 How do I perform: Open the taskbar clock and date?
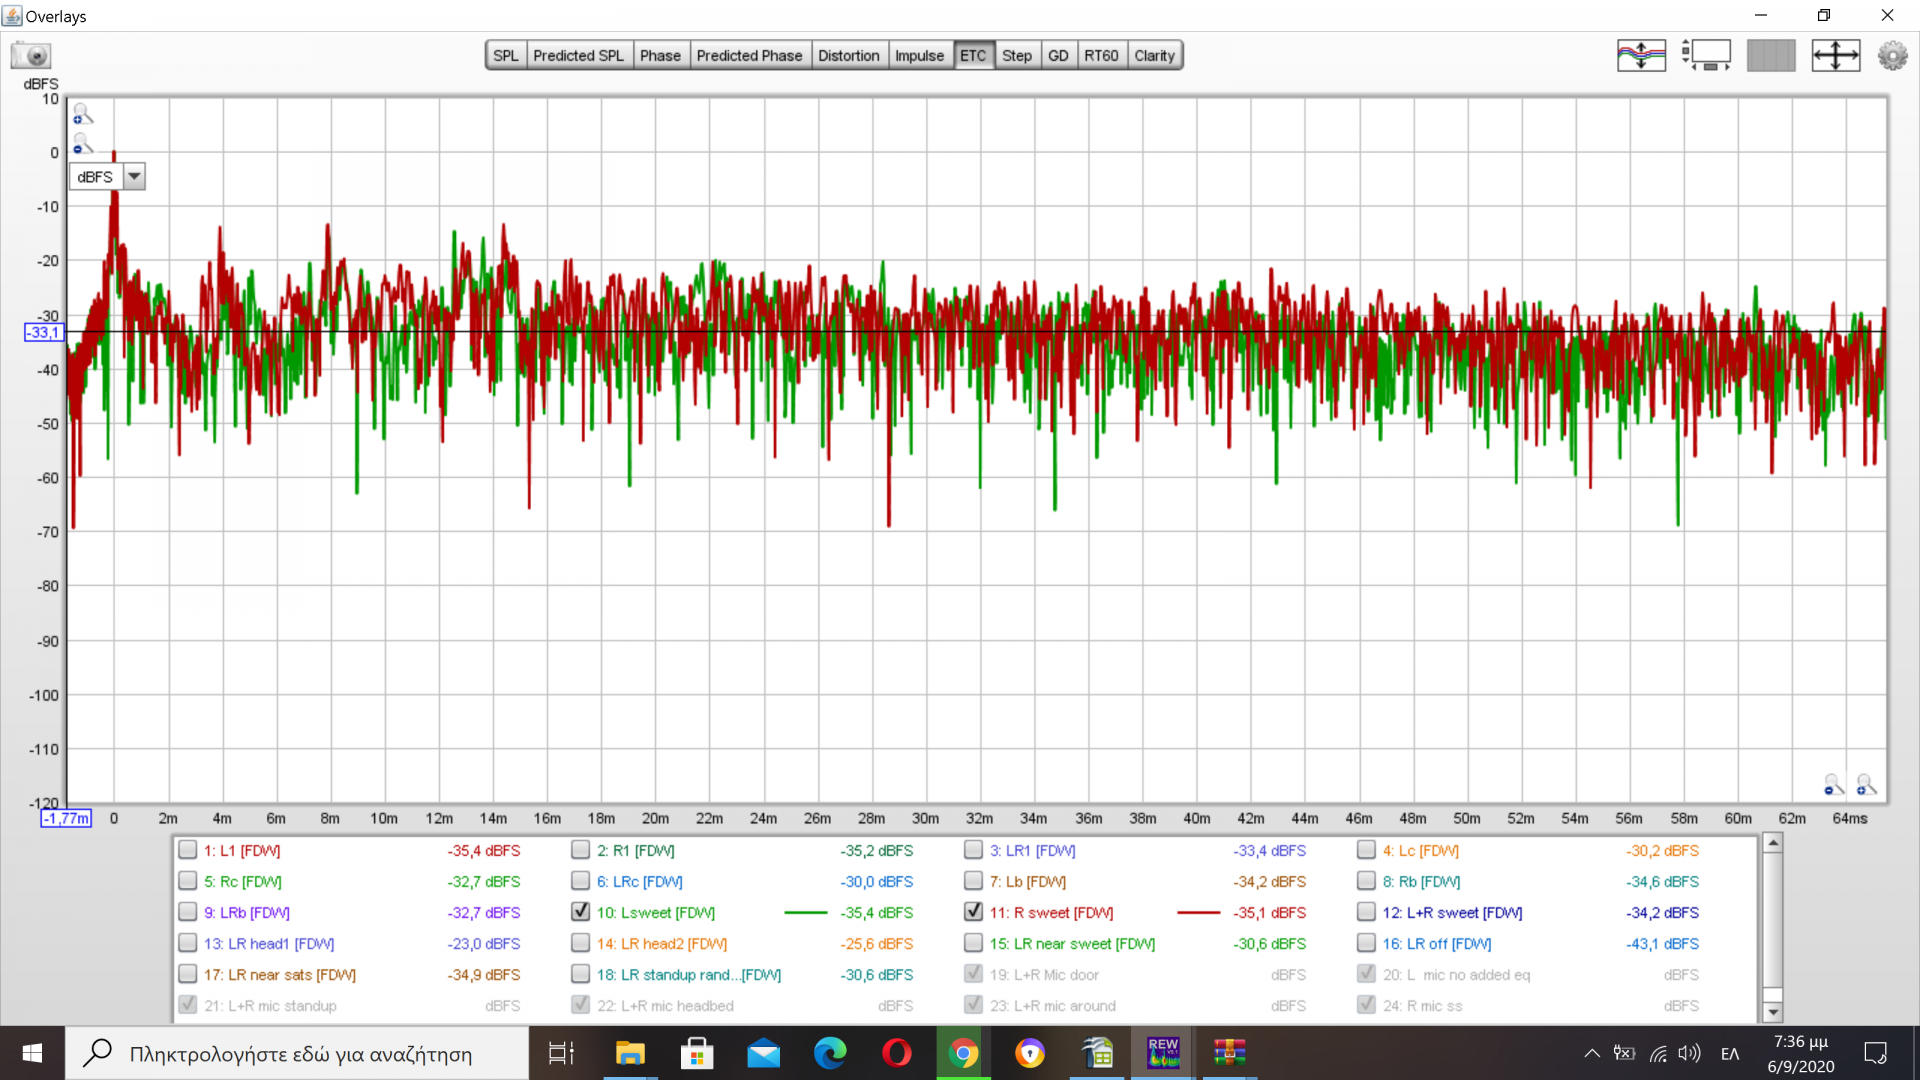point(1801,1053)
